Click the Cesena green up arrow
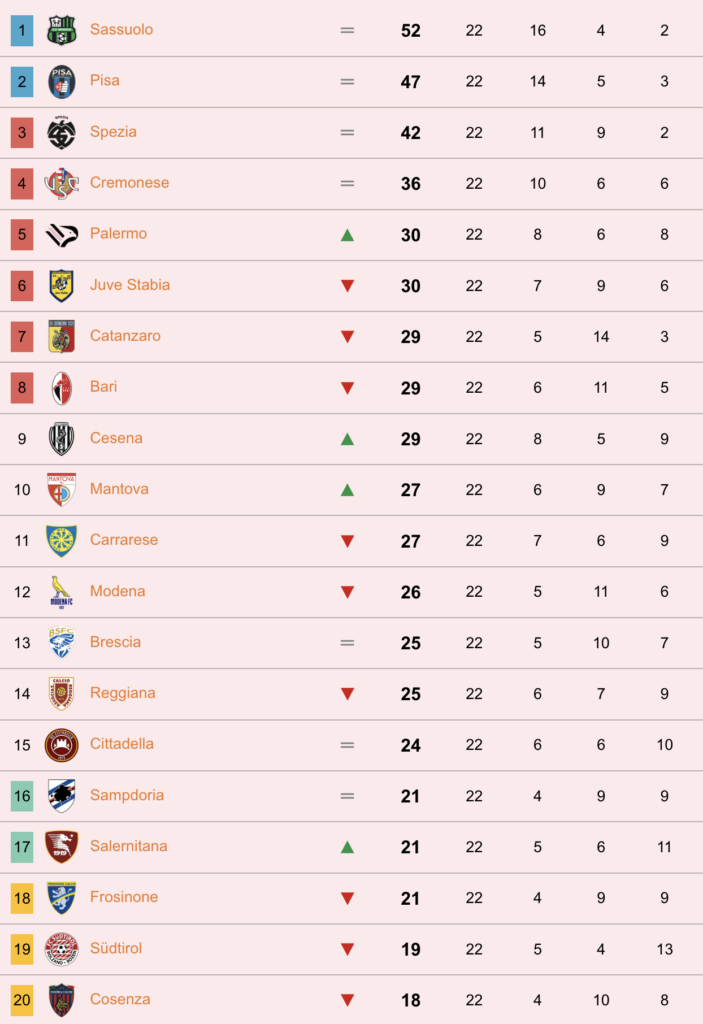This screenshot has width=703, height=1024. click(348, 439)
